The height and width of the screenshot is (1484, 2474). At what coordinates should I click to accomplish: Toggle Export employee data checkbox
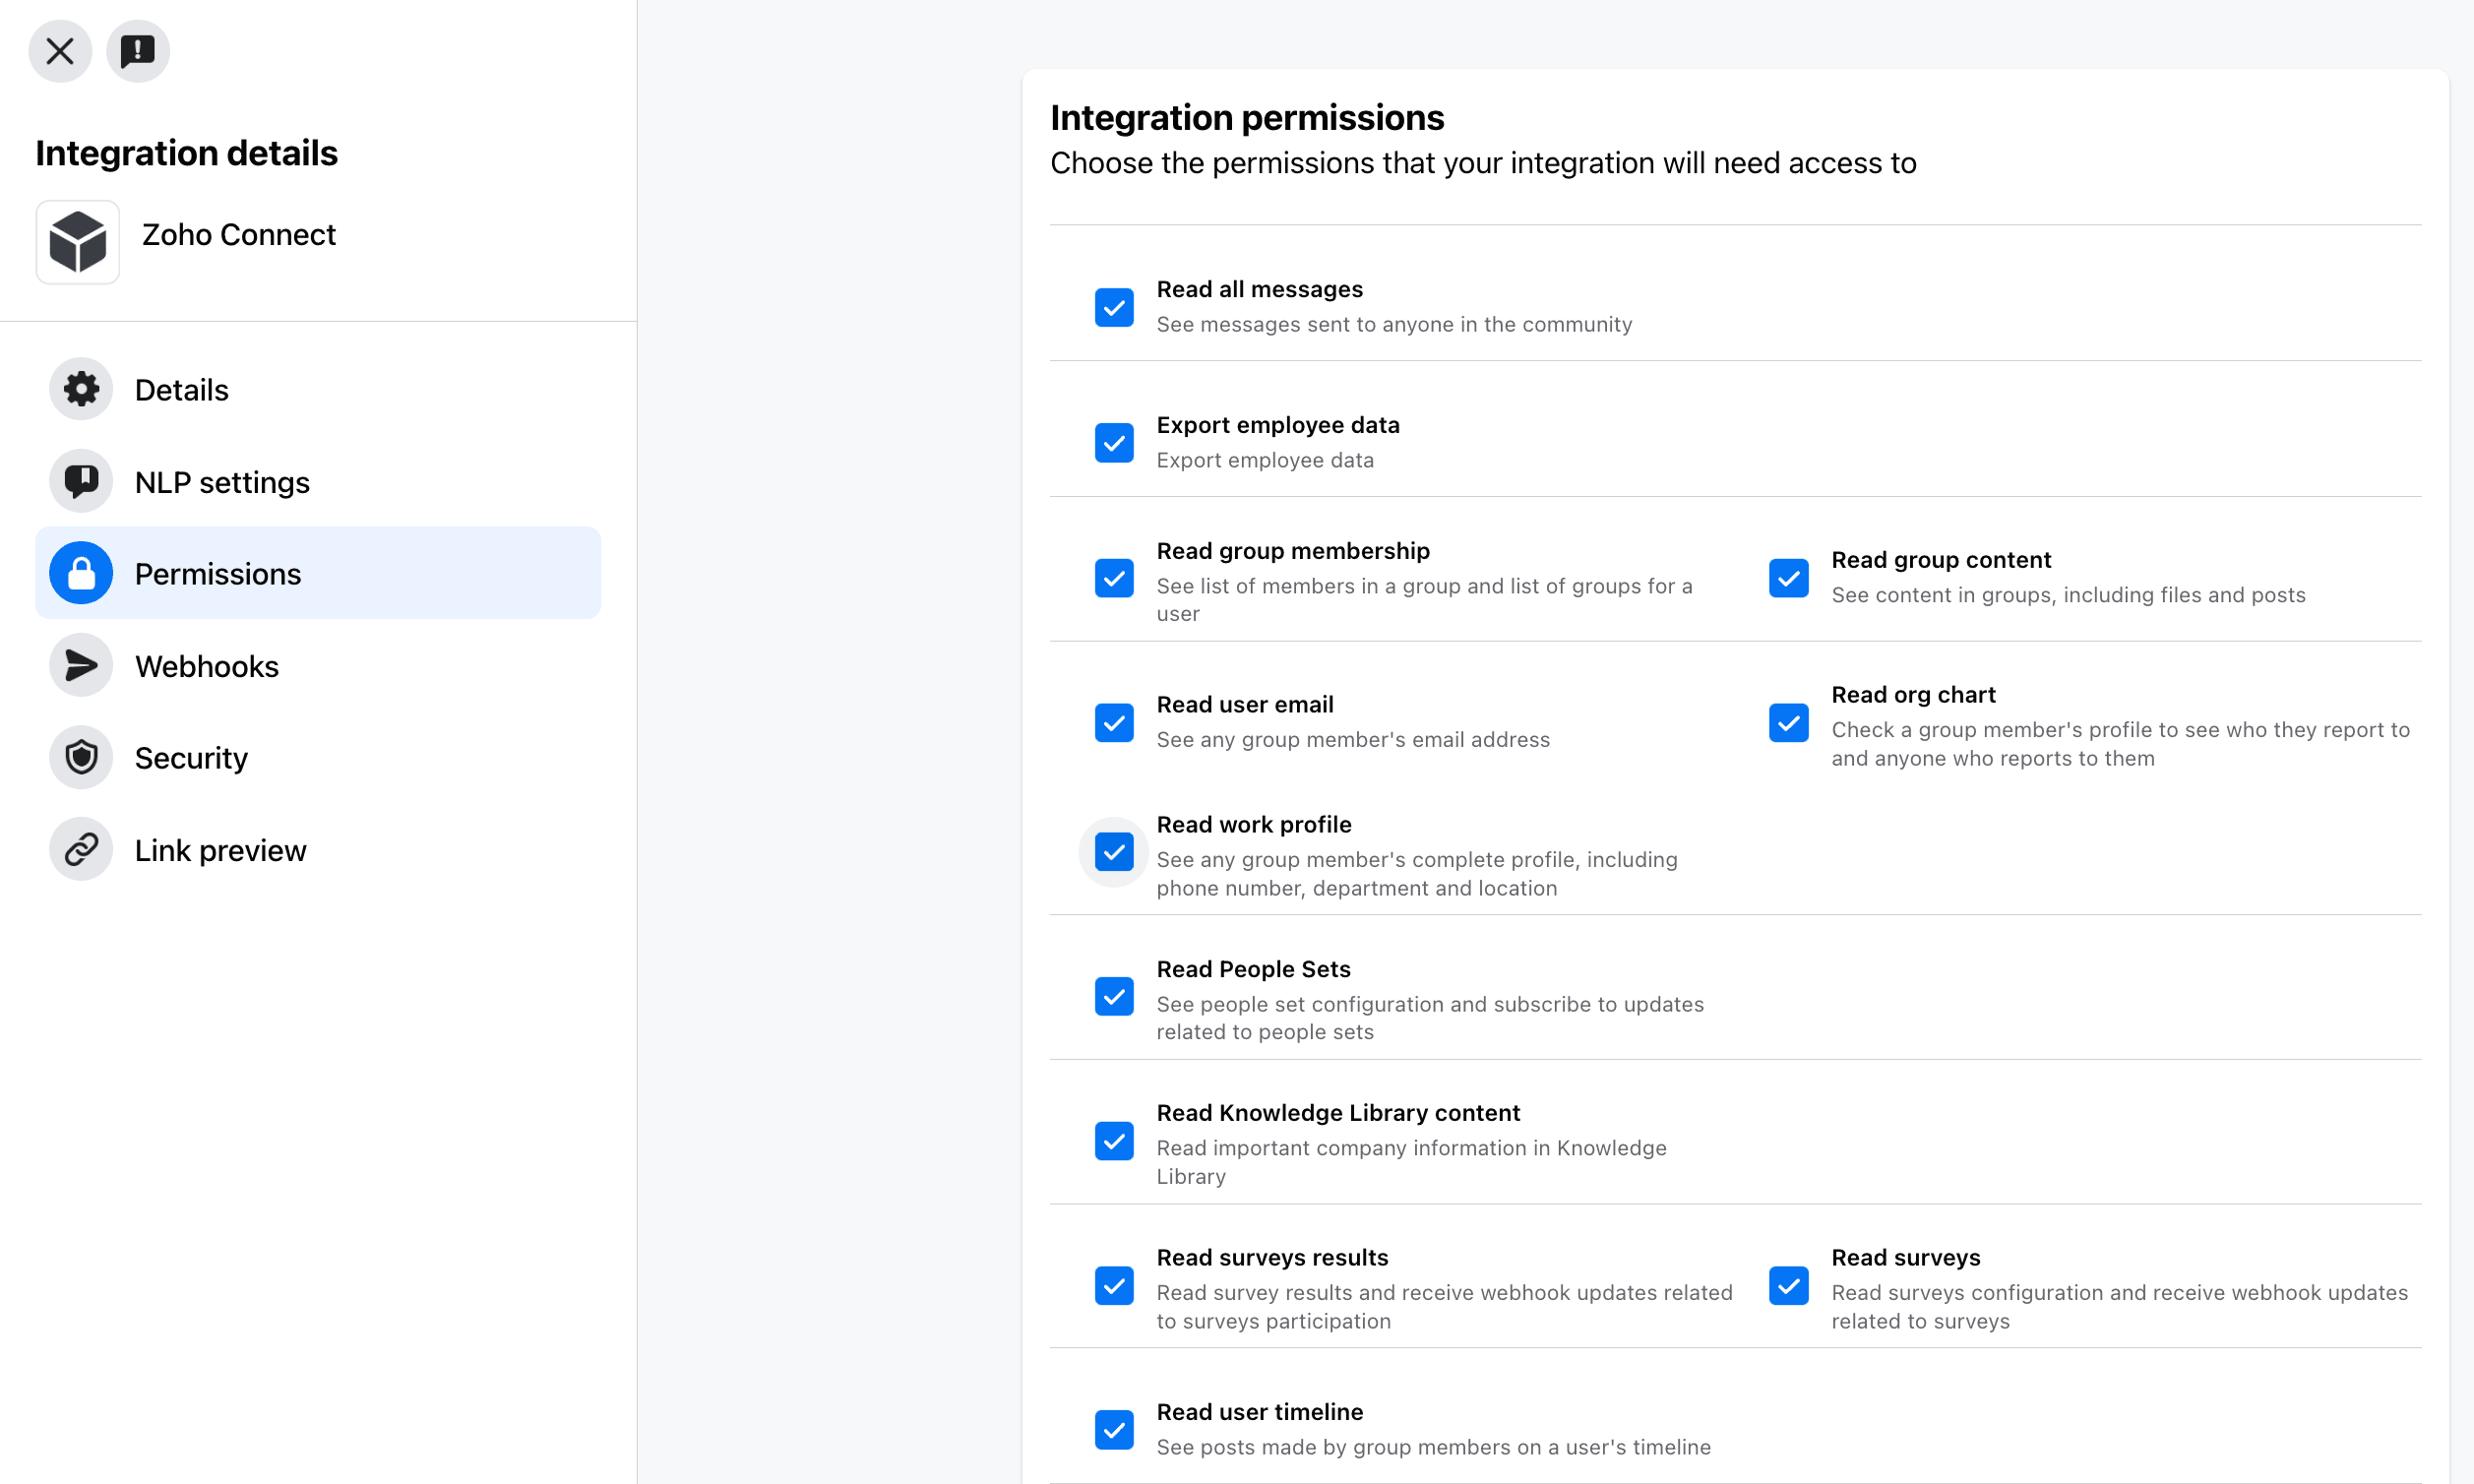[1114, 443]
